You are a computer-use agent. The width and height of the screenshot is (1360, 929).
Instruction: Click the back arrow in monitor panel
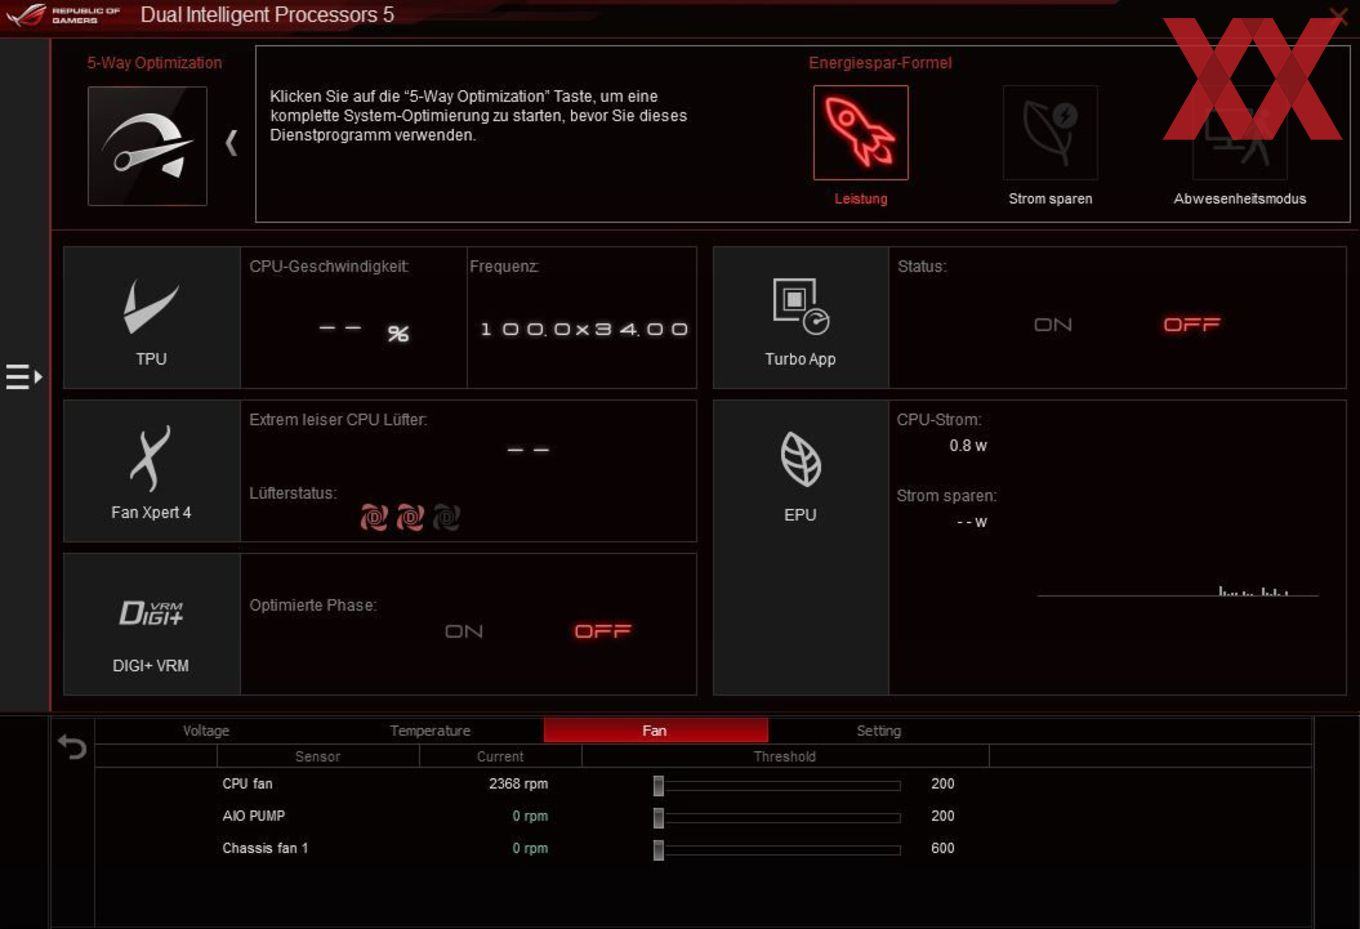click(x=72, y=746)
